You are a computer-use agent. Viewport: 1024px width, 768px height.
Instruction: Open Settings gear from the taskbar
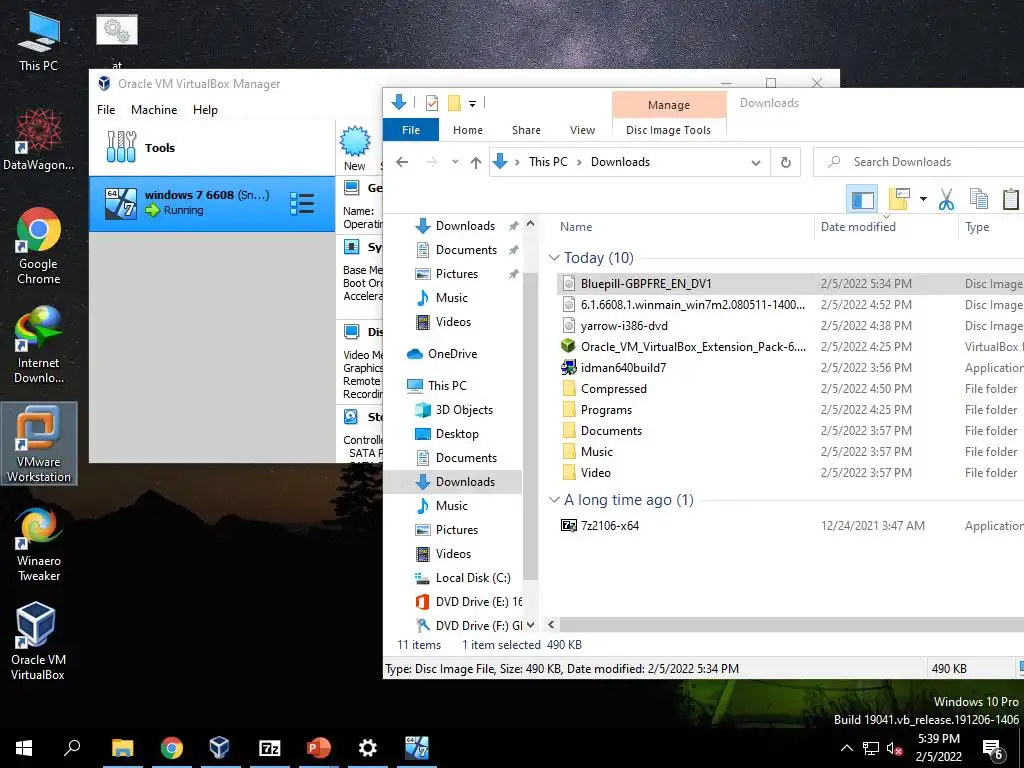click(x=368, y=747)
